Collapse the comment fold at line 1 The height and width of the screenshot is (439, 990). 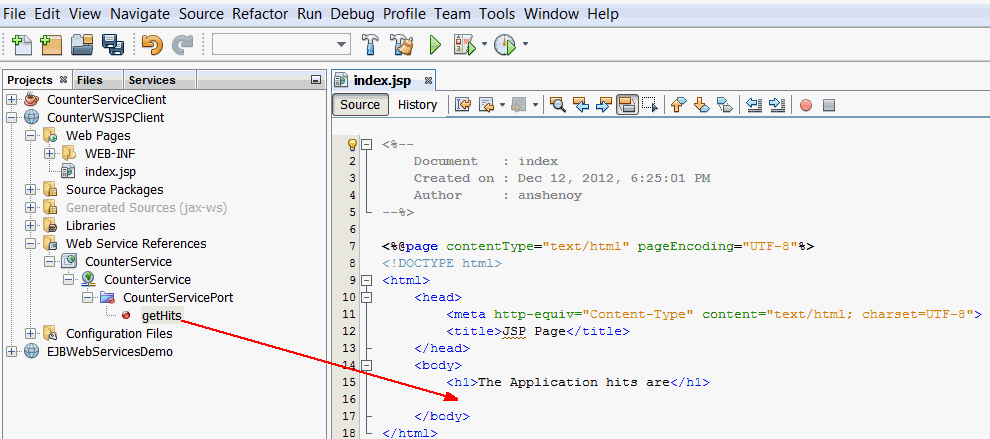coord(367,145)
